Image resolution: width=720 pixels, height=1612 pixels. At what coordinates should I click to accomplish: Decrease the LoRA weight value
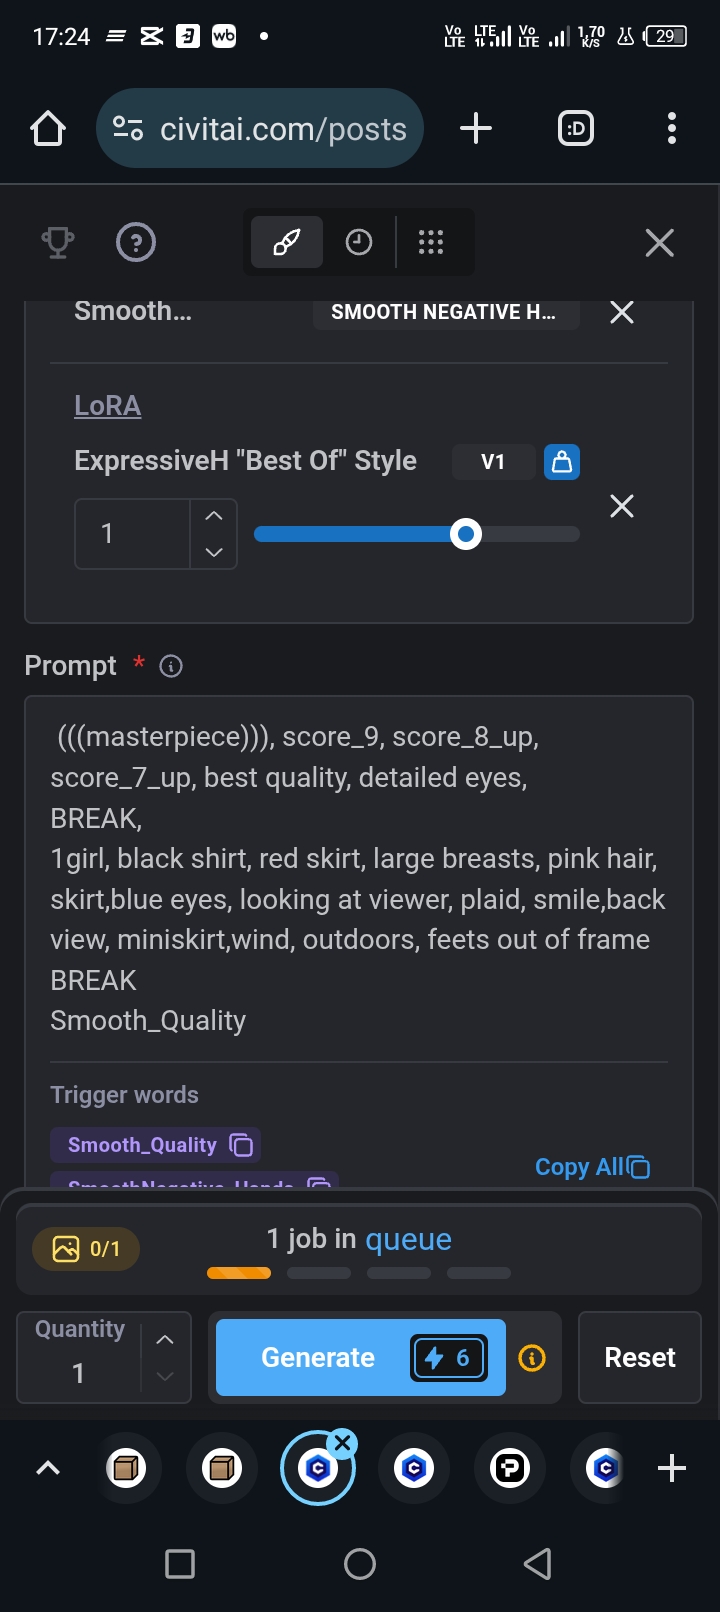214,551
